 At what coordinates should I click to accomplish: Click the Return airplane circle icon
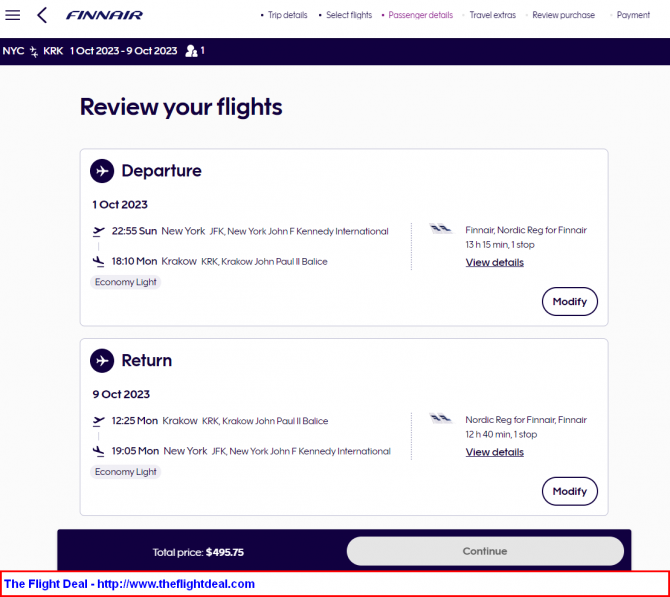coord(102,360)
